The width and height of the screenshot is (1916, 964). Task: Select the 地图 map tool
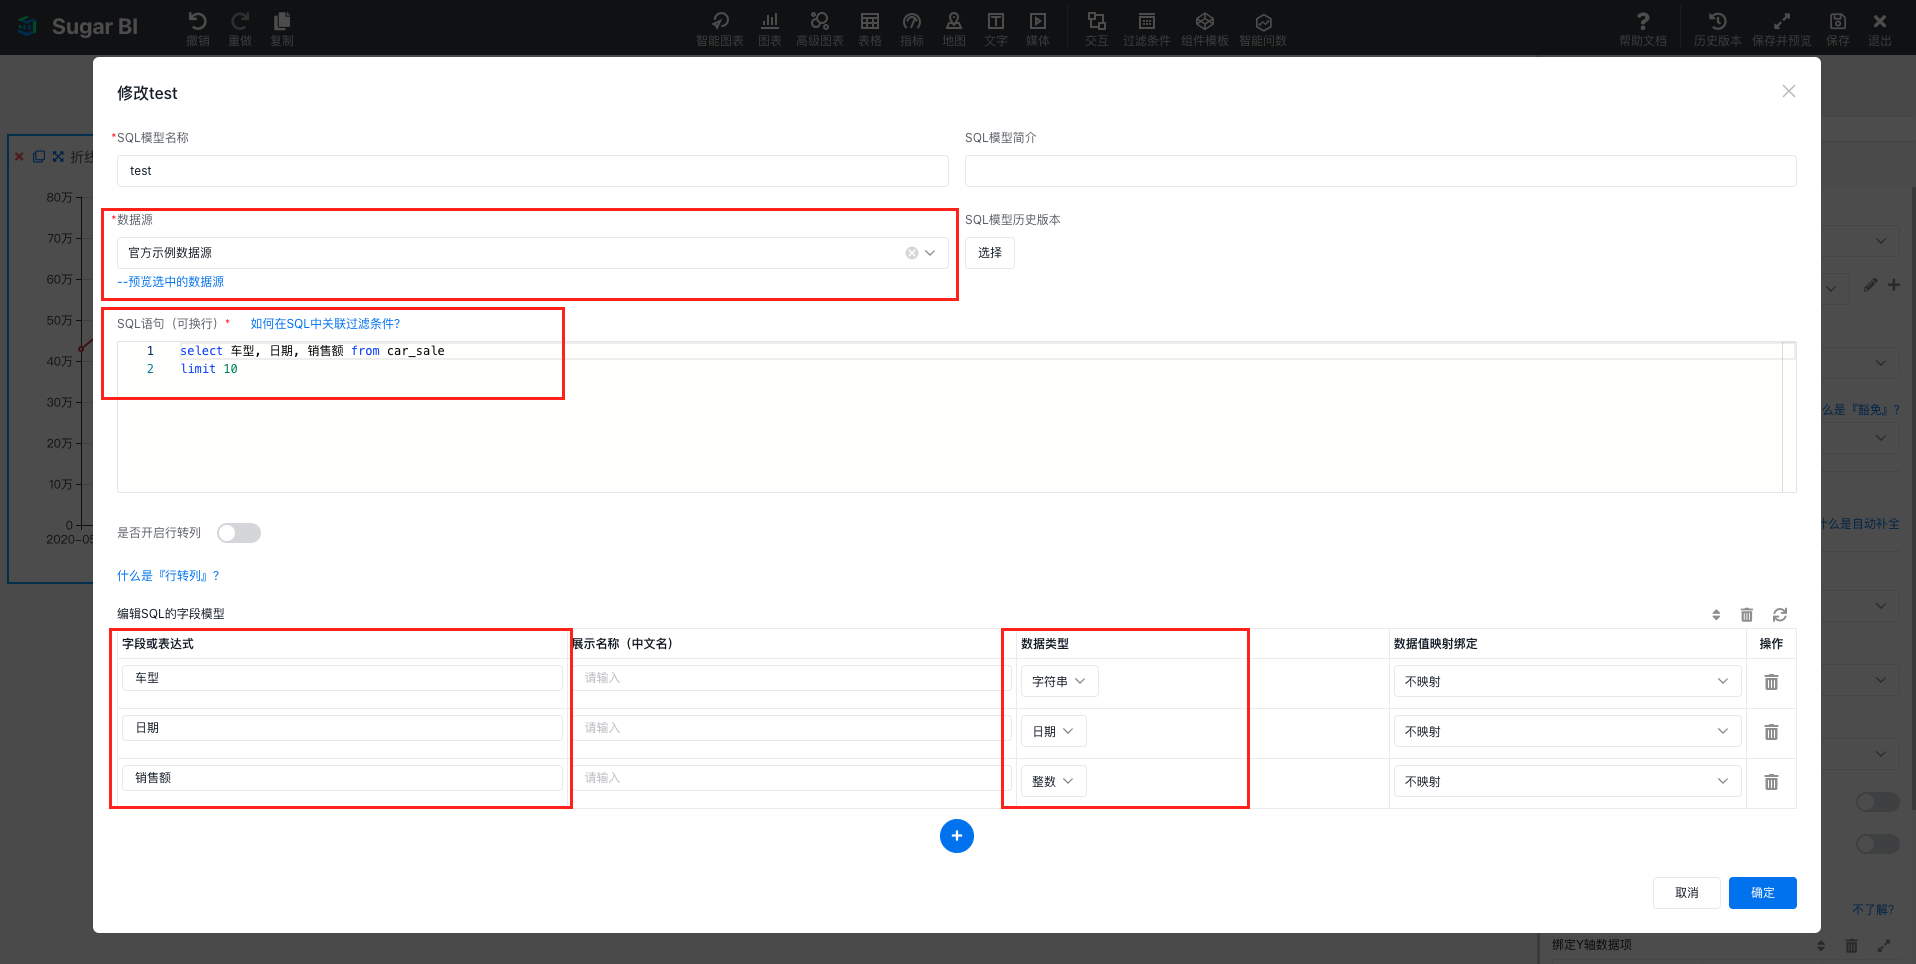[954, 28]
